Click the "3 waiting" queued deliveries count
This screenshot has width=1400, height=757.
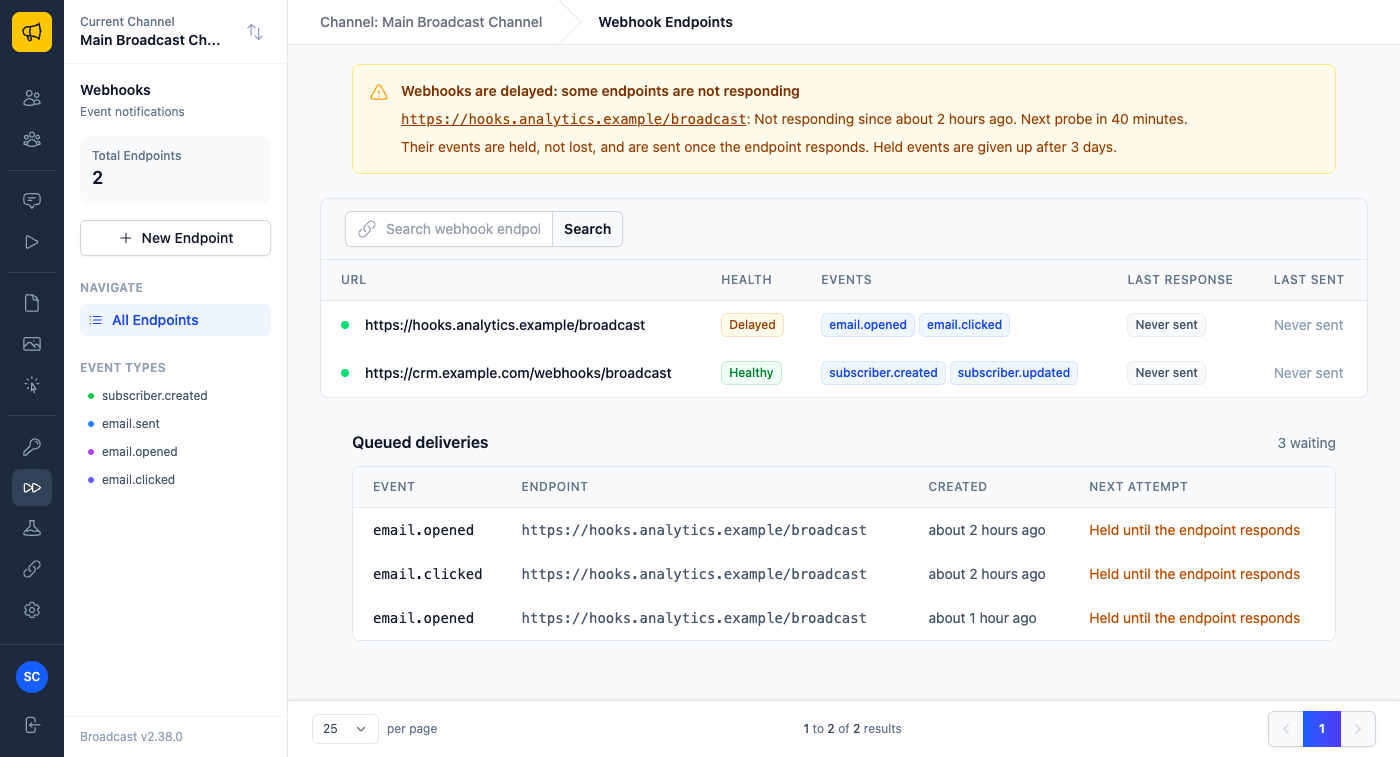(1307, 443)
